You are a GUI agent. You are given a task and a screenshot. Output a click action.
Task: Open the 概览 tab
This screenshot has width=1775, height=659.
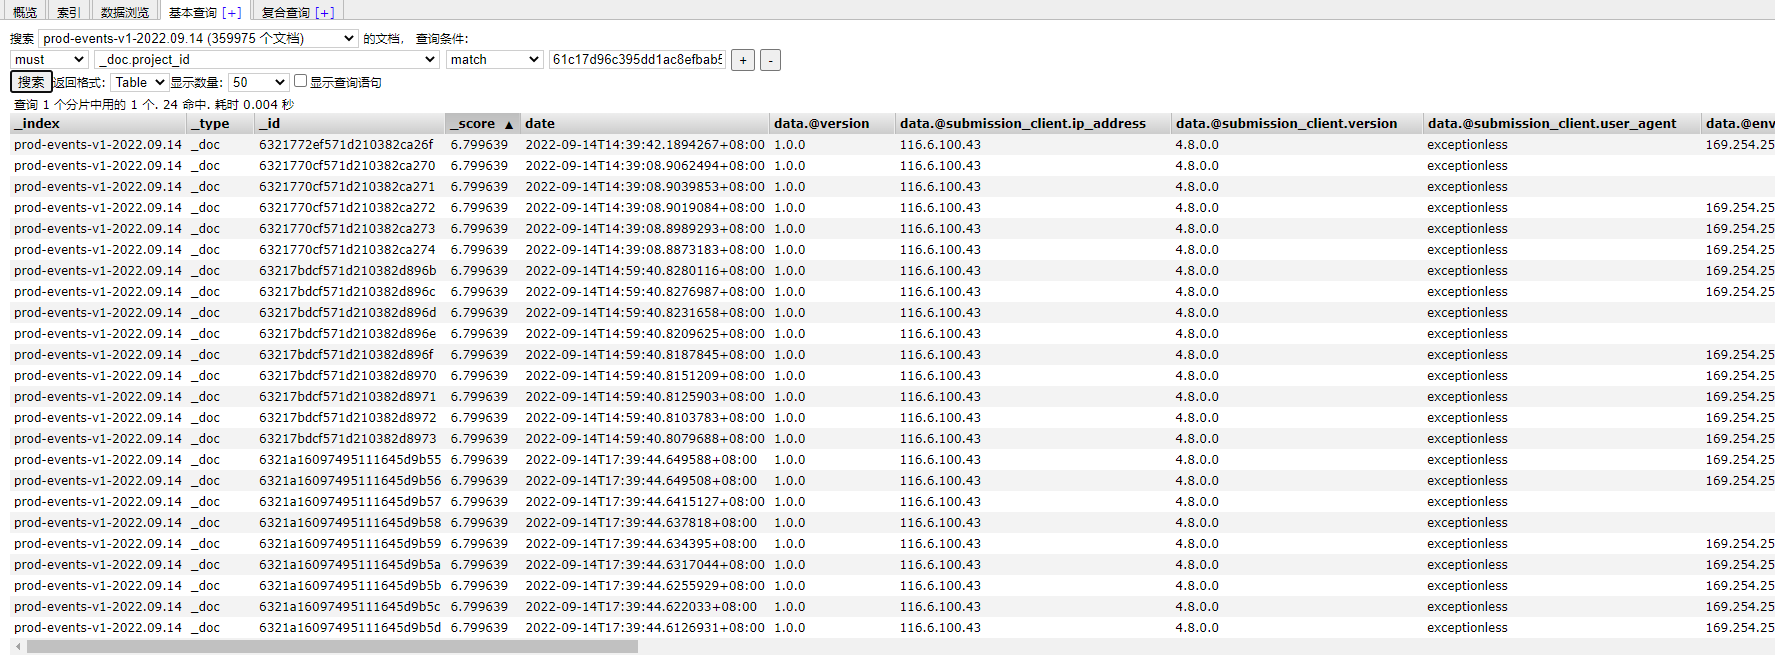[x=25, y=12]
